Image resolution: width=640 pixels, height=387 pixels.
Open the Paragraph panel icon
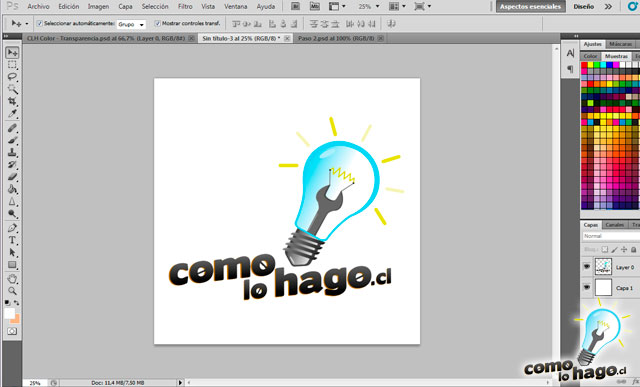[570, 69]
